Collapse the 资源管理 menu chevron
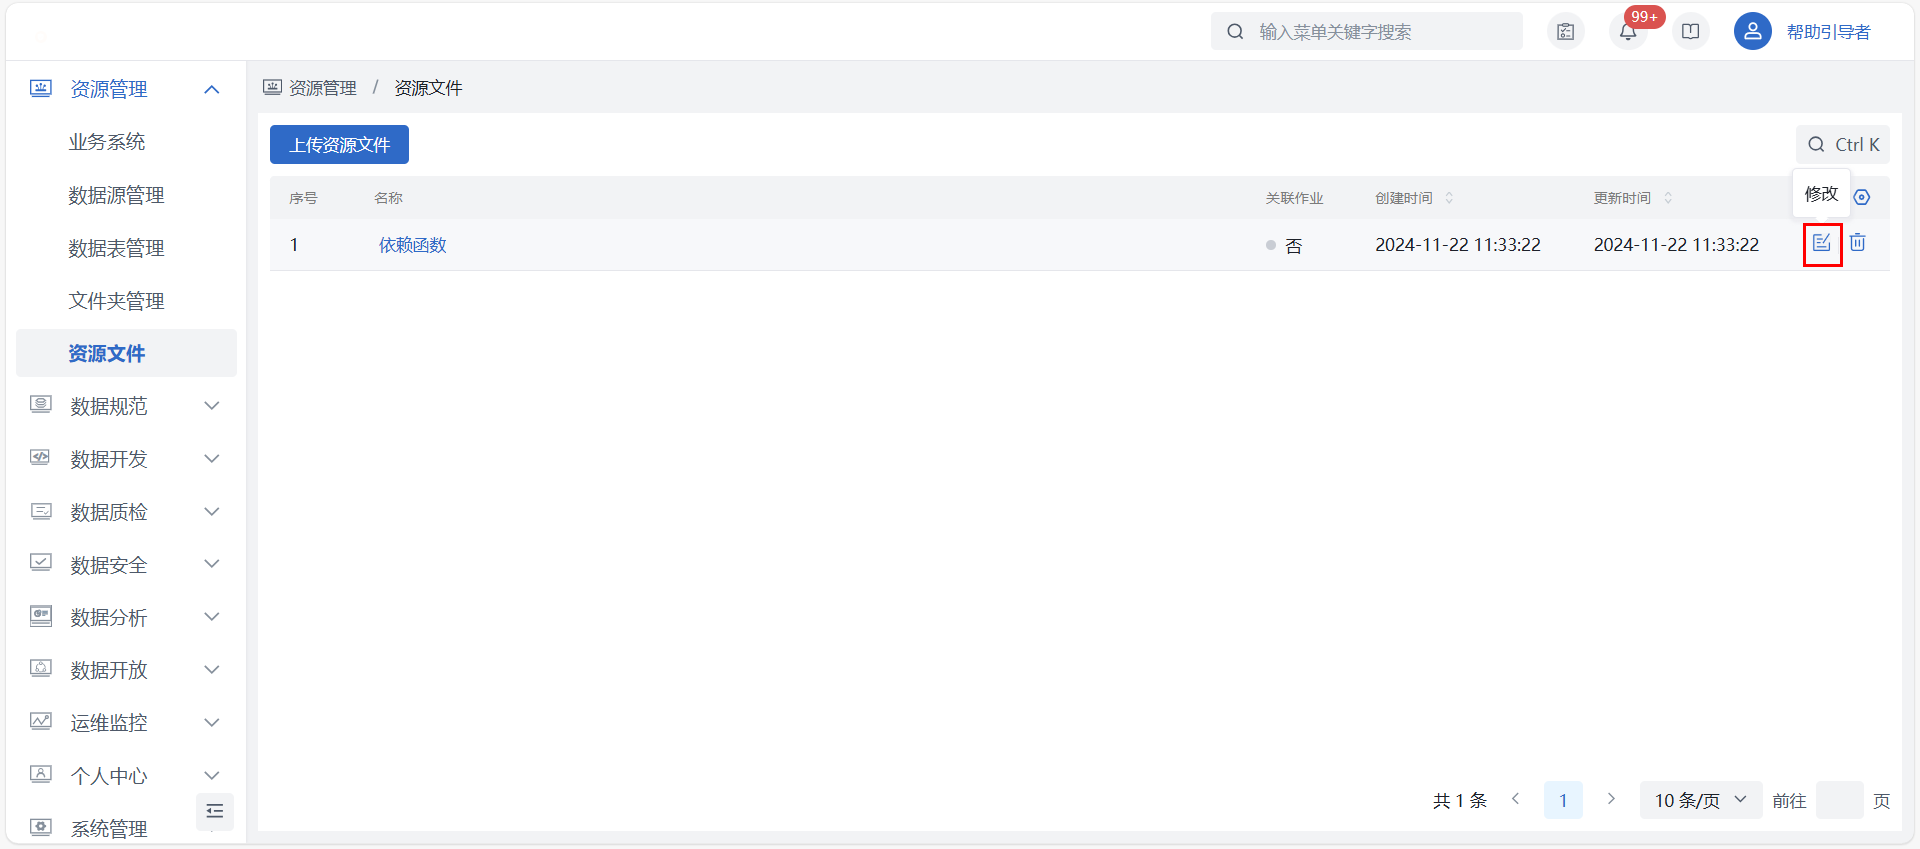This screenshot has height=849, width=1920. [211, 90]
